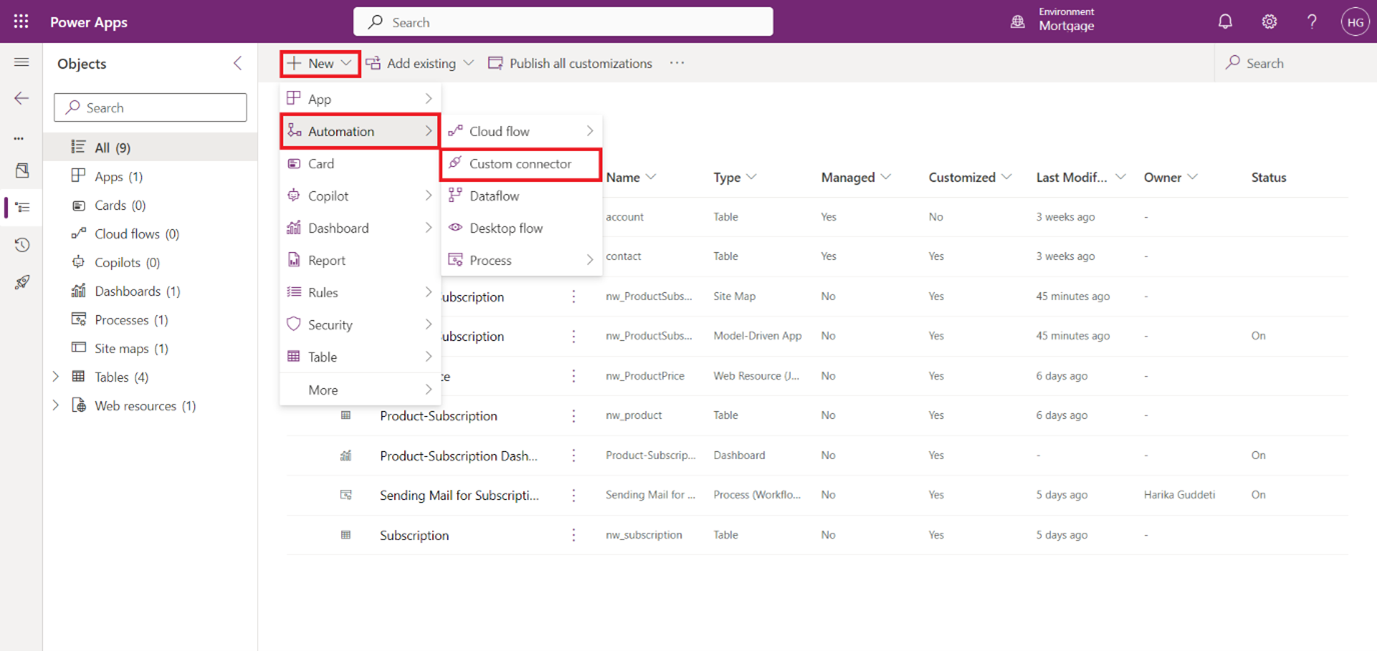Expand the Tables tree item
Image resolution: width=1377 pixels, height=651 pixels.
click(56, 377)
